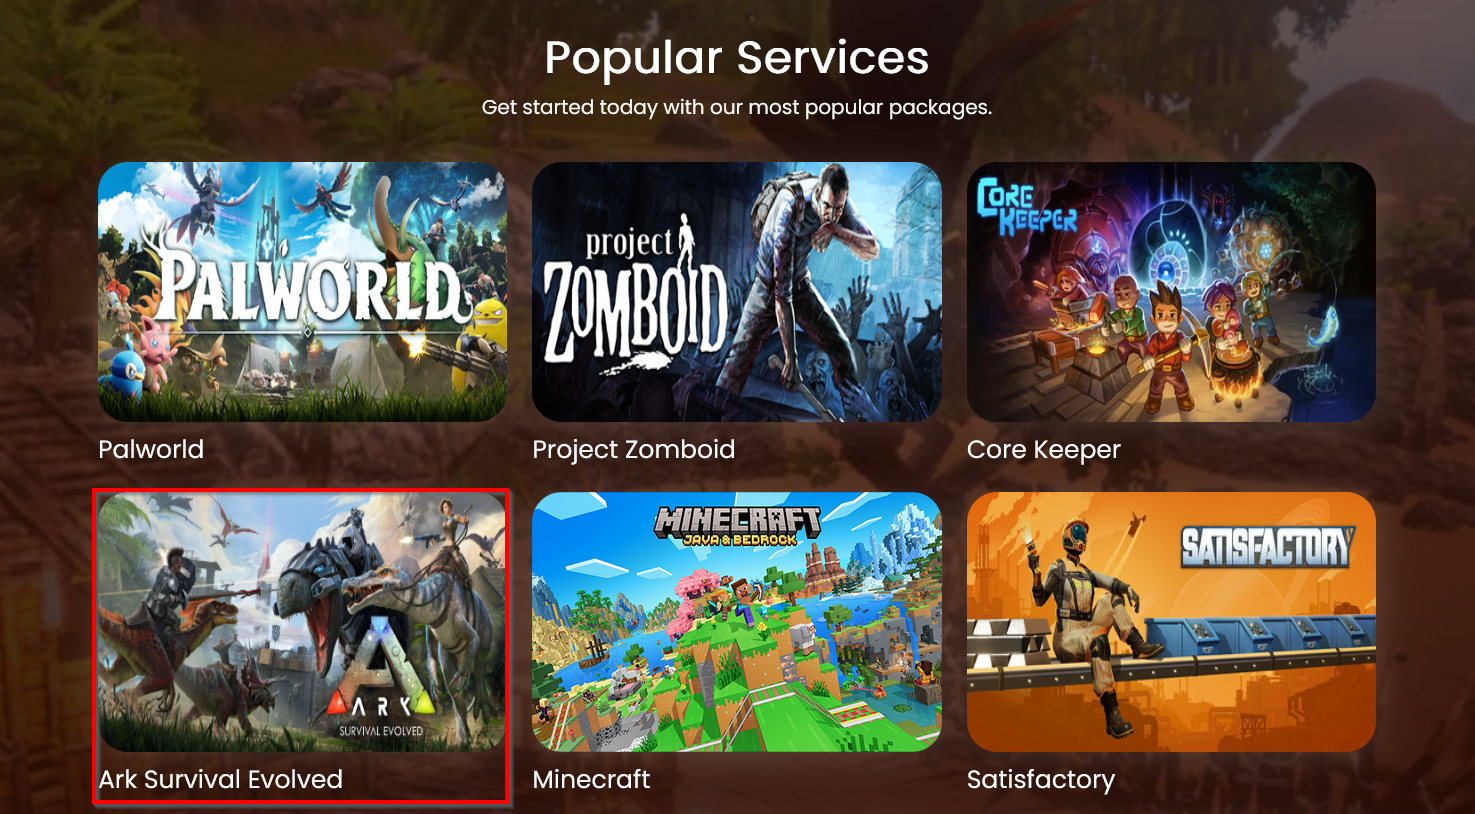This screenshot has width=1475, height=814.
Task: Open the Satisfactory cover image
Action: click(1171, 622)
